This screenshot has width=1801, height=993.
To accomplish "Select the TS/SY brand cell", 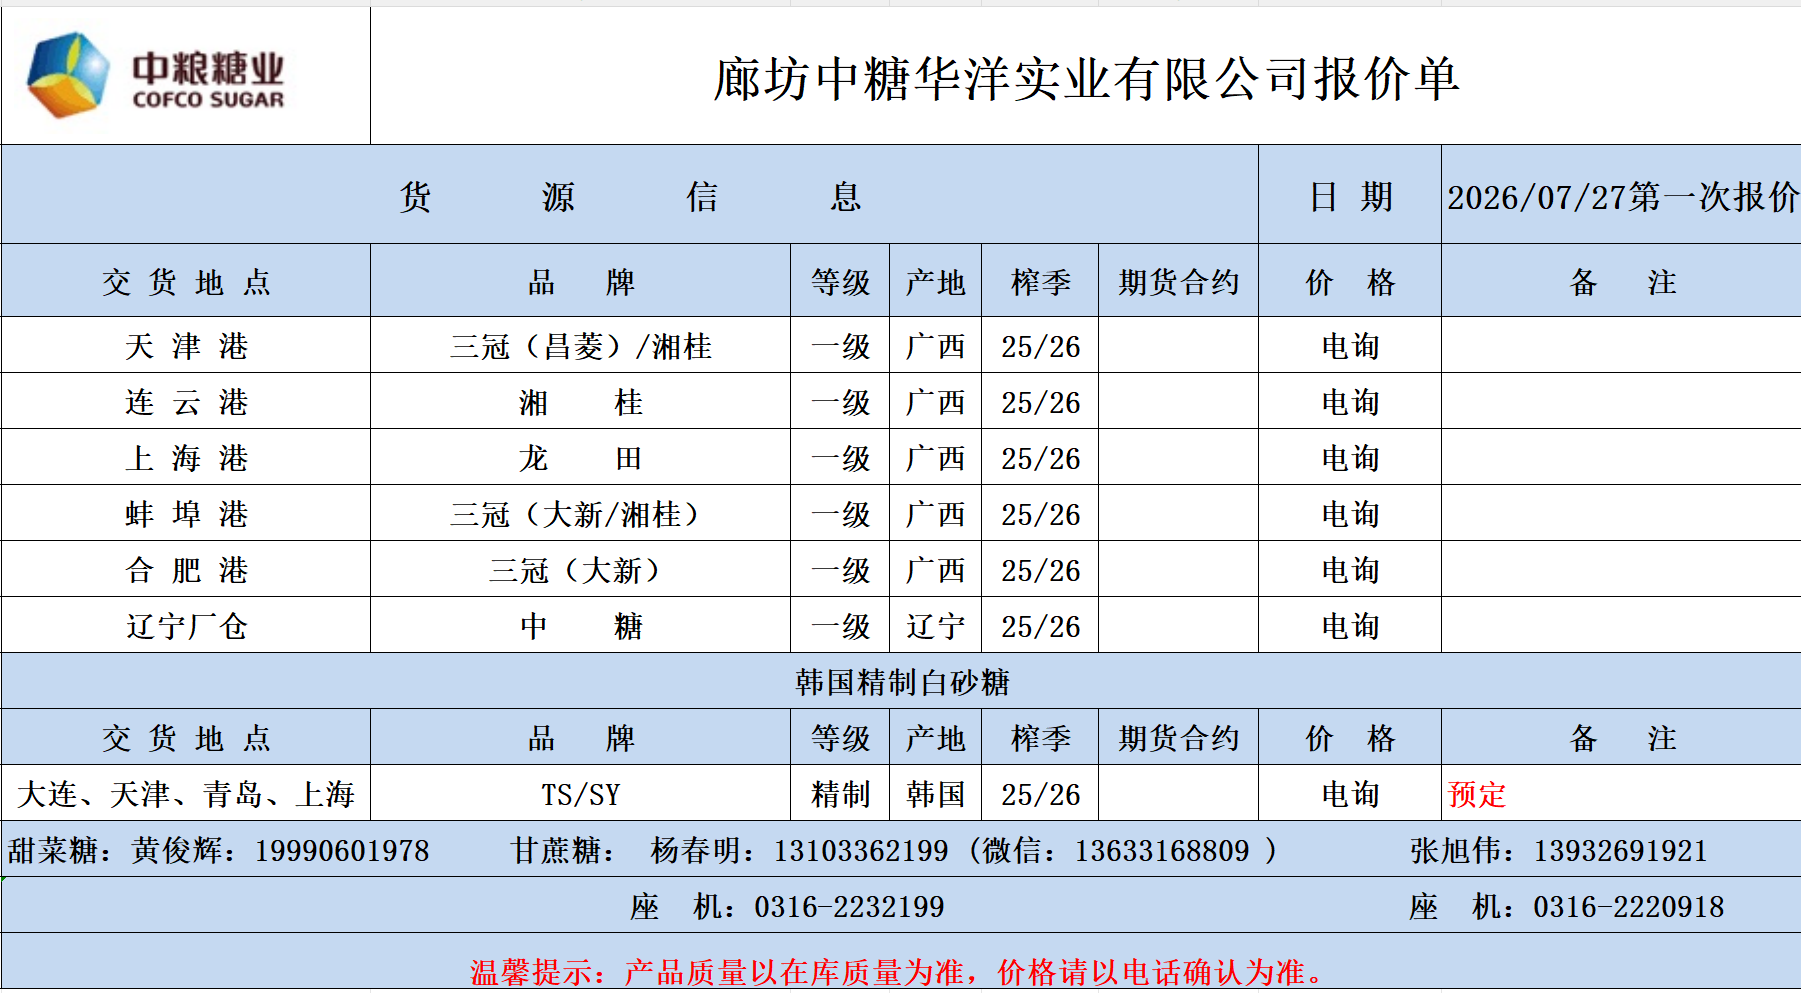I will tap(581, 795).
